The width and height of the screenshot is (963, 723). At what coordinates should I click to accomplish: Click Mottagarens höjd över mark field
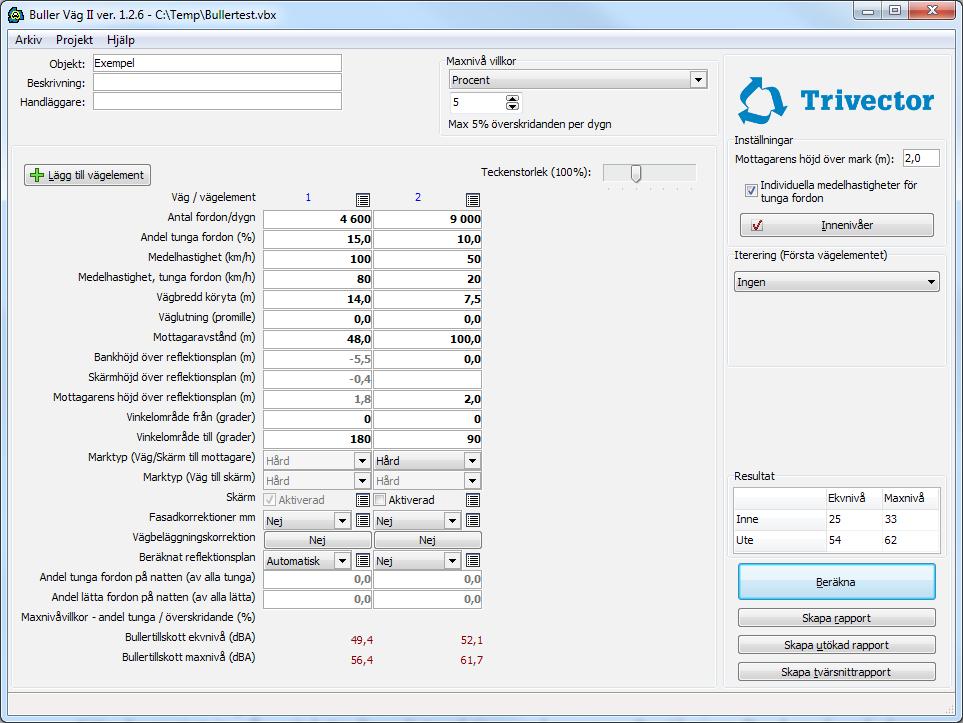[x=921, y=158]
